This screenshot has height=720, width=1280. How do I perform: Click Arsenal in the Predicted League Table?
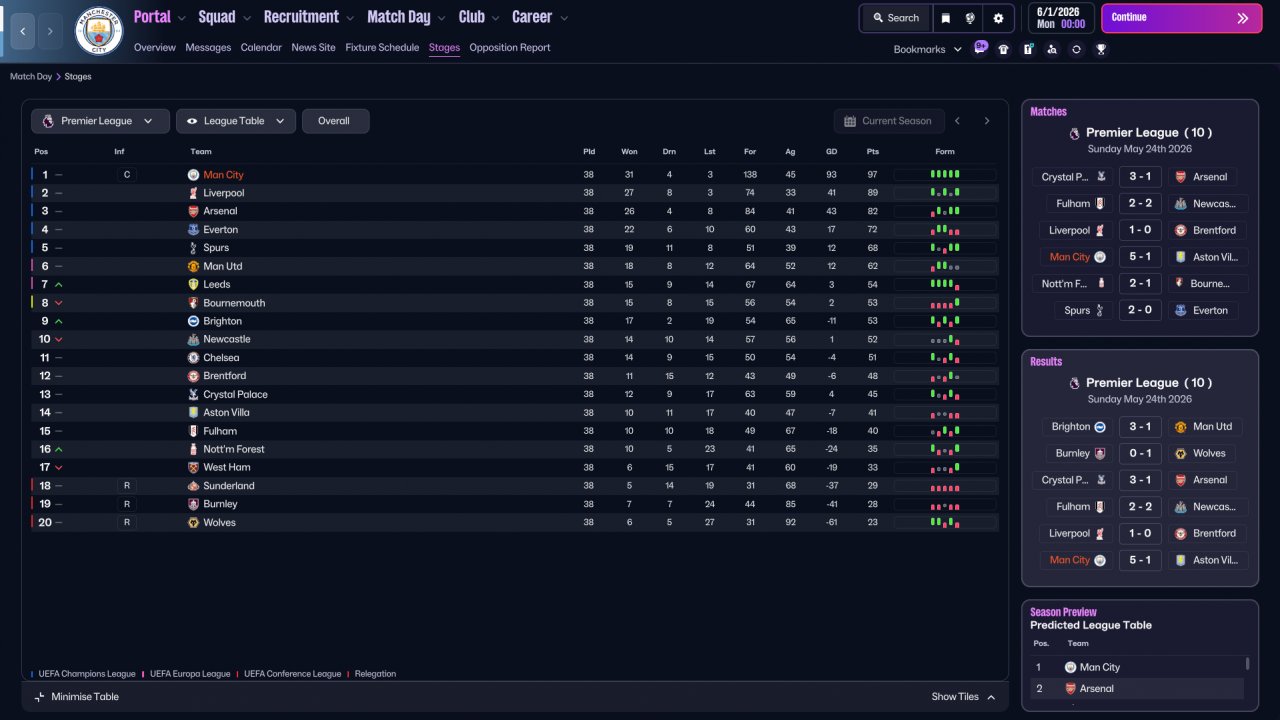point(1097,689)
